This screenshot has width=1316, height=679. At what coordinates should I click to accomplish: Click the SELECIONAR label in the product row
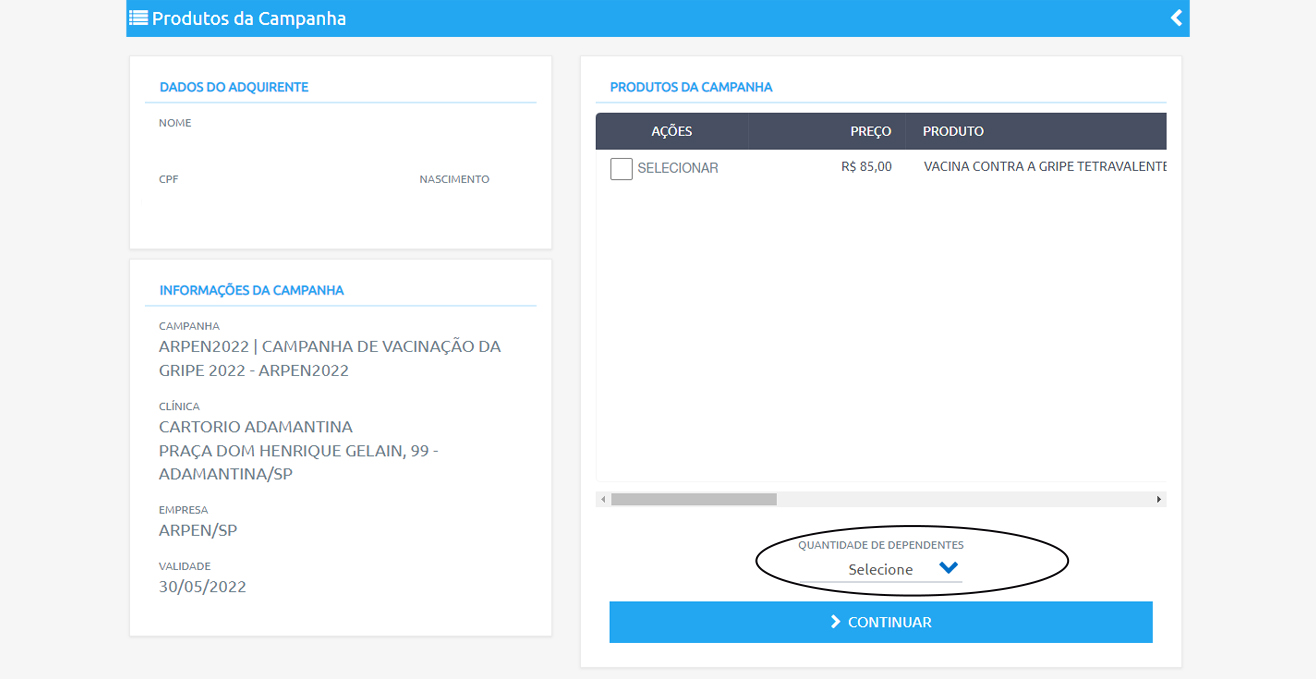677,169
